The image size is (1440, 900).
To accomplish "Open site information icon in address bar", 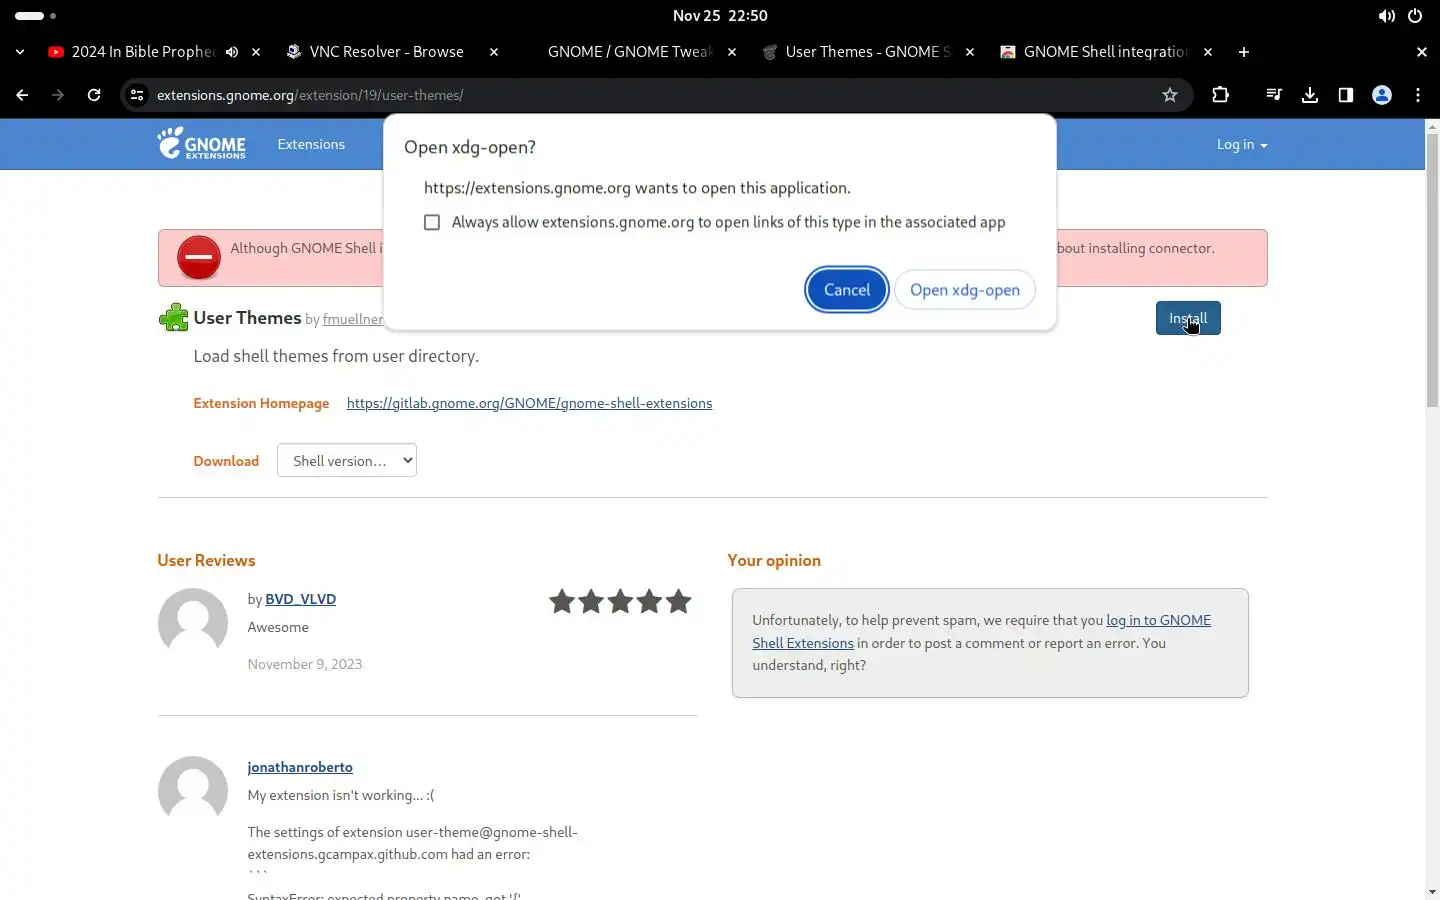I will [x=137, y=95].
